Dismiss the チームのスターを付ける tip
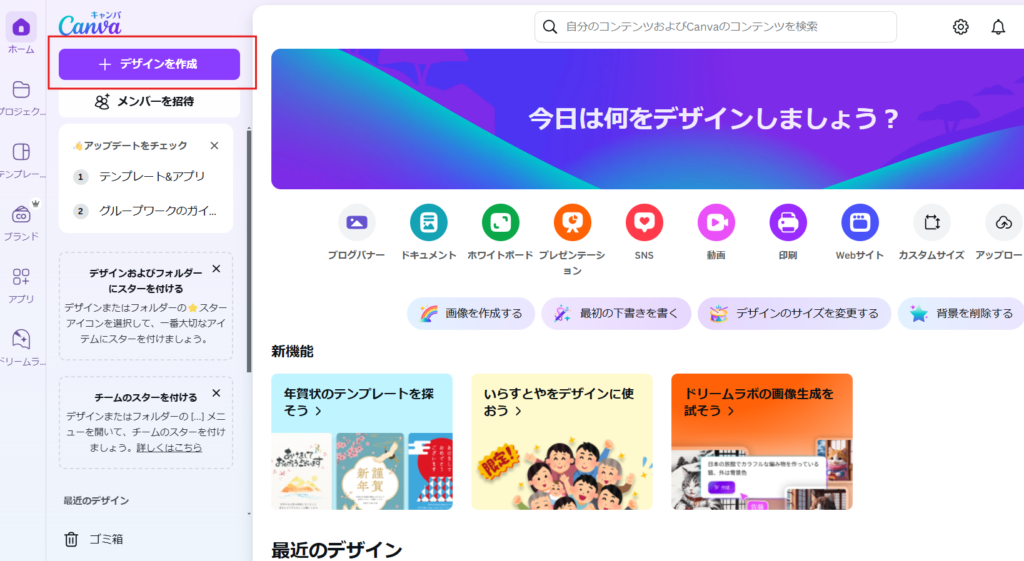This screenshot has width=1024, height=561. pos(216,393)
